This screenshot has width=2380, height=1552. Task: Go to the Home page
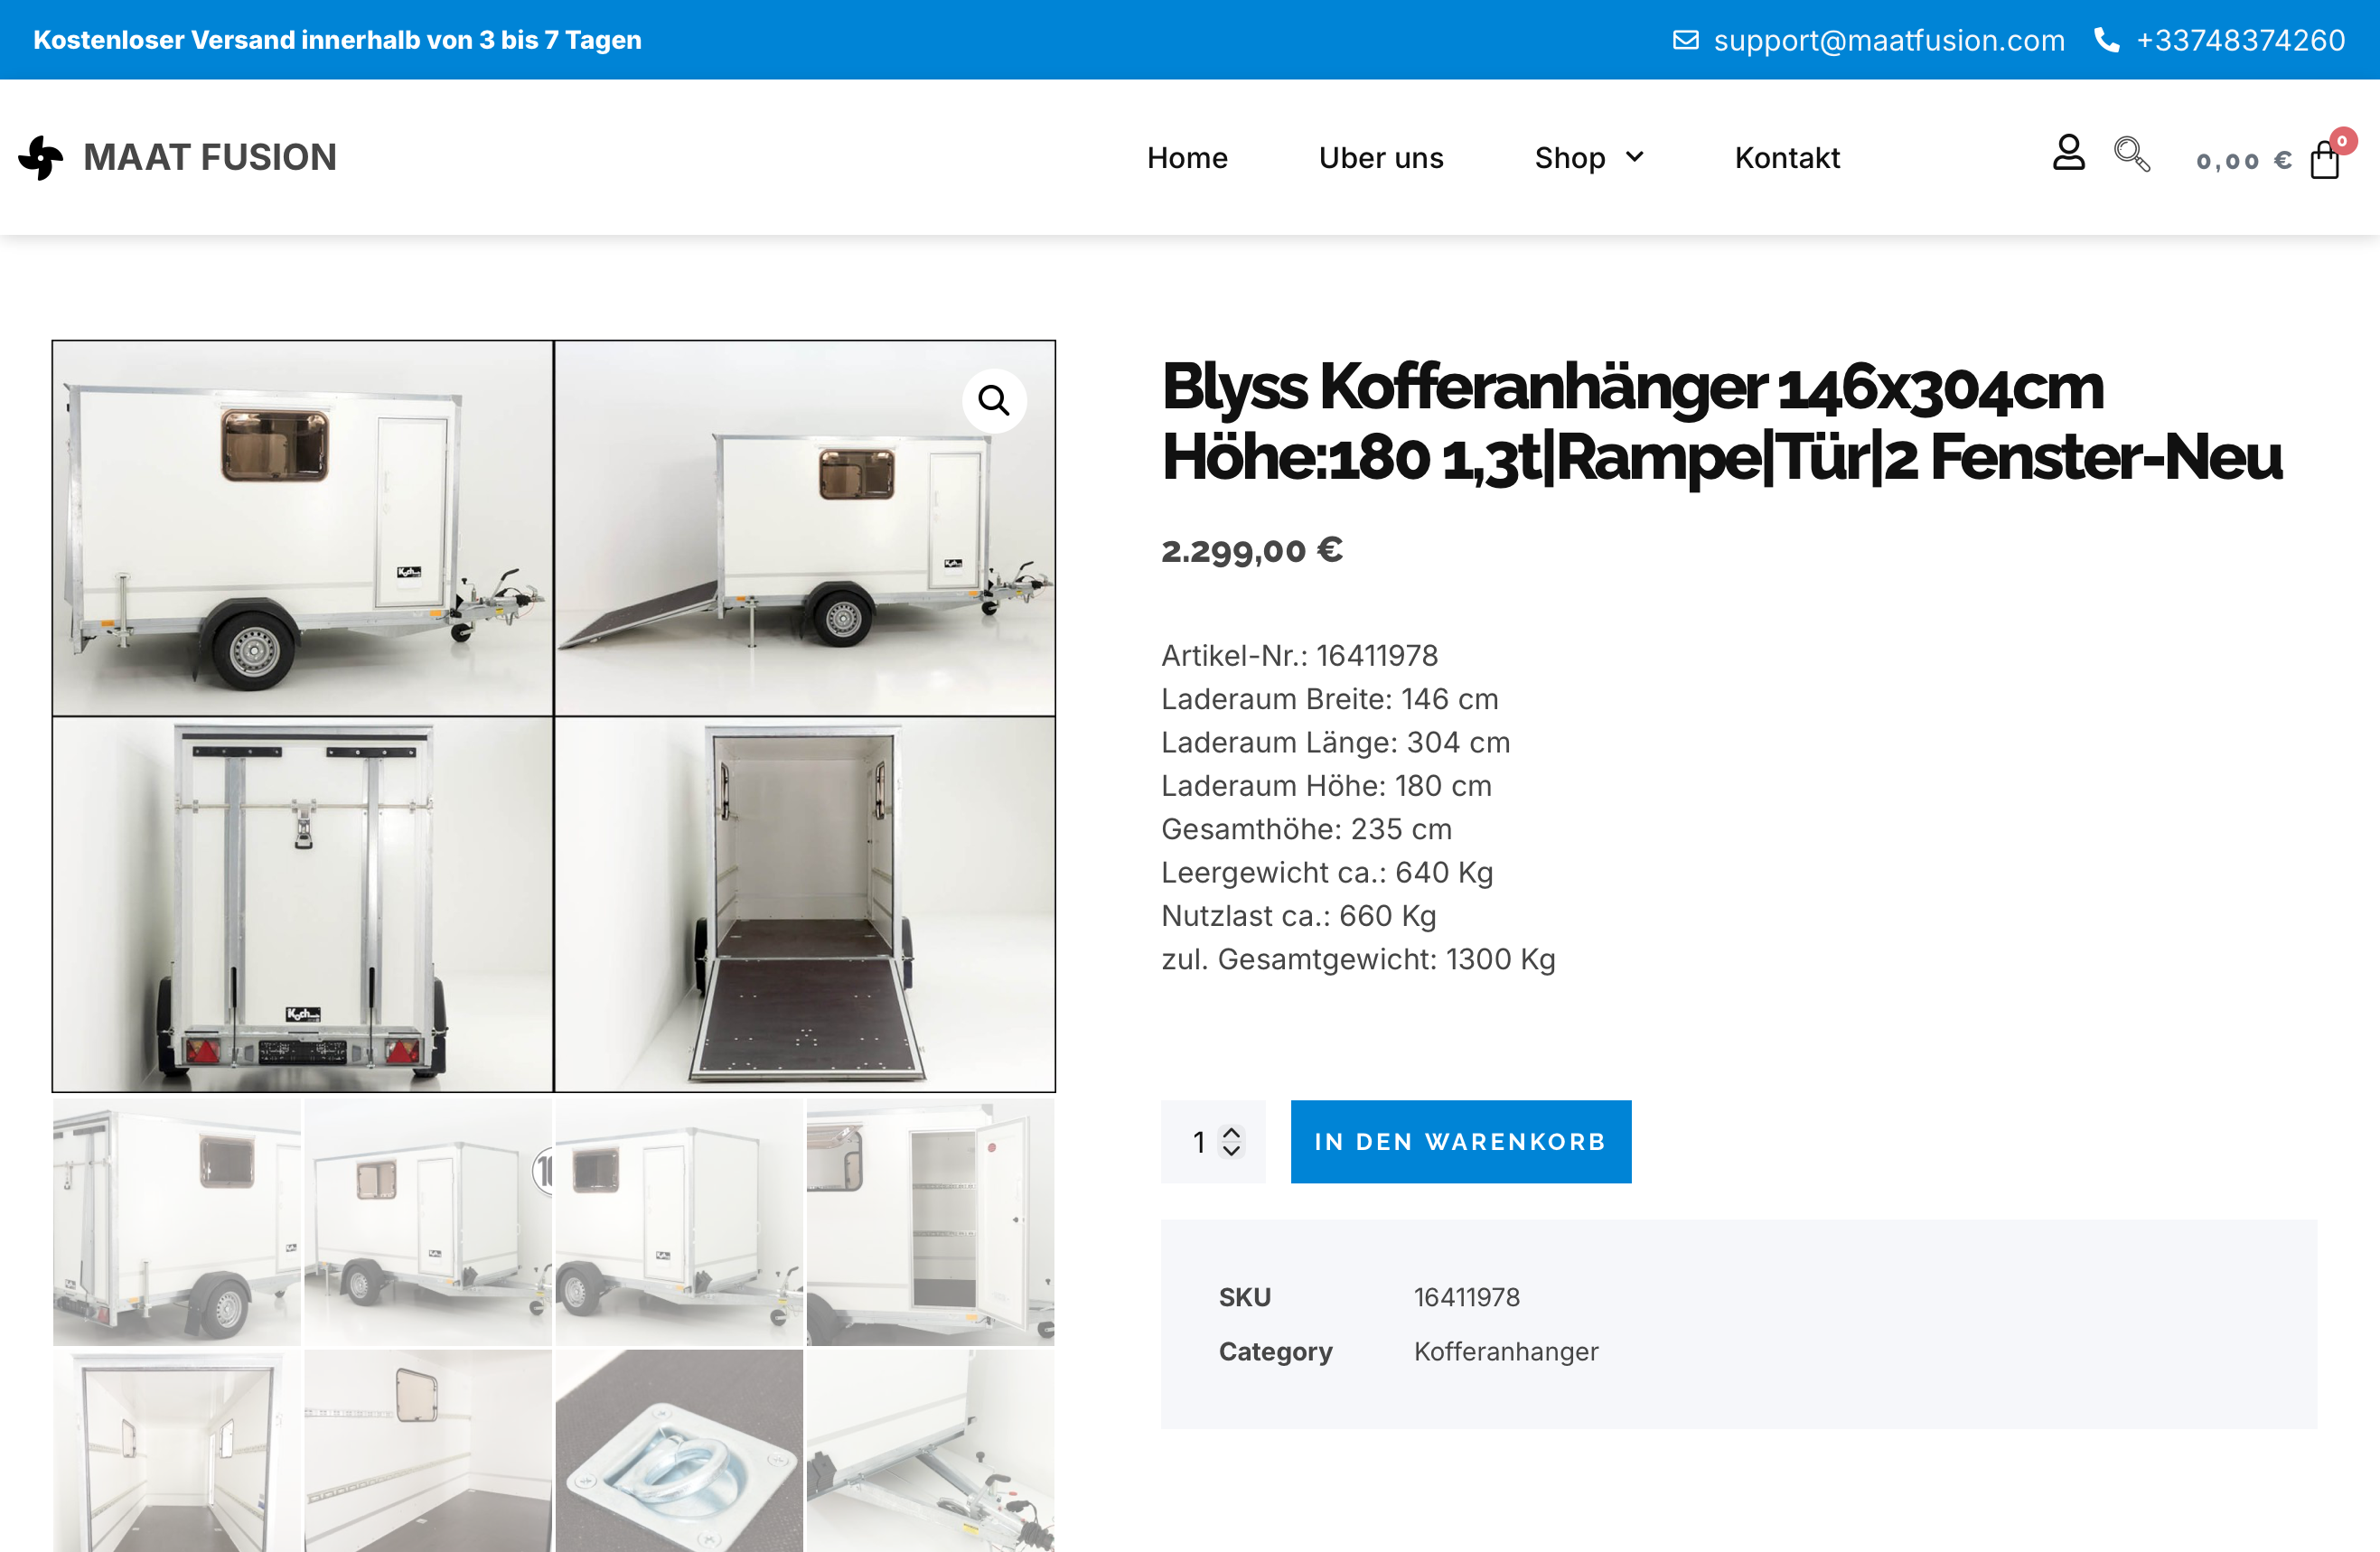pyautogui.click(x=1187, y=158)
